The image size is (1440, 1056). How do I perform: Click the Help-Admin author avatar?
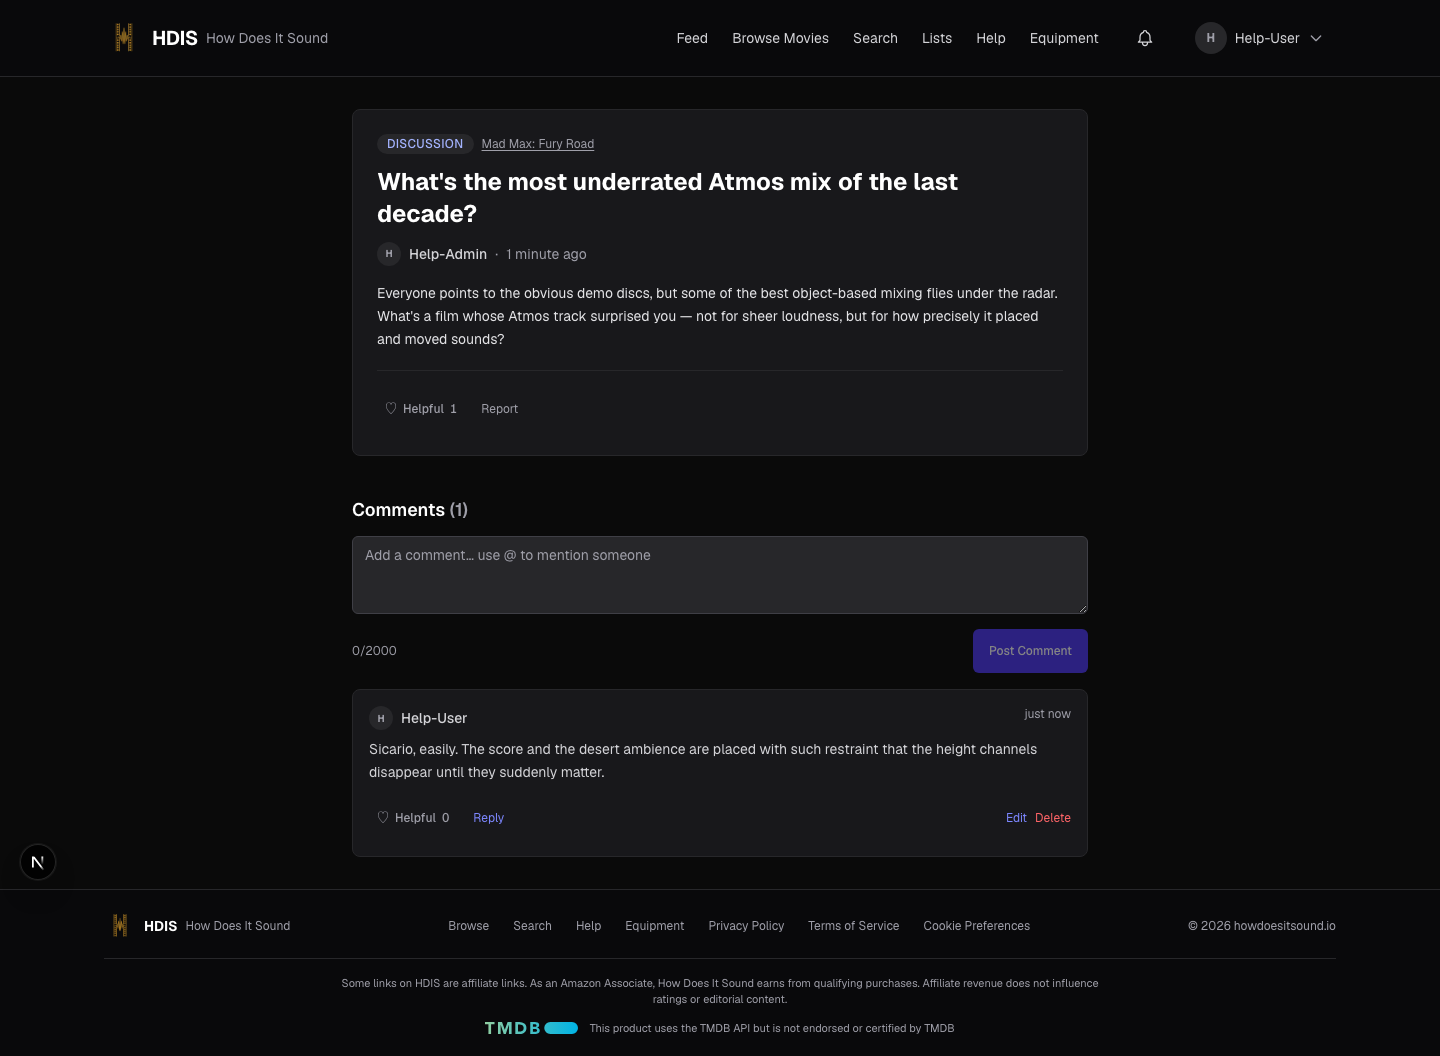pos(389,254)
